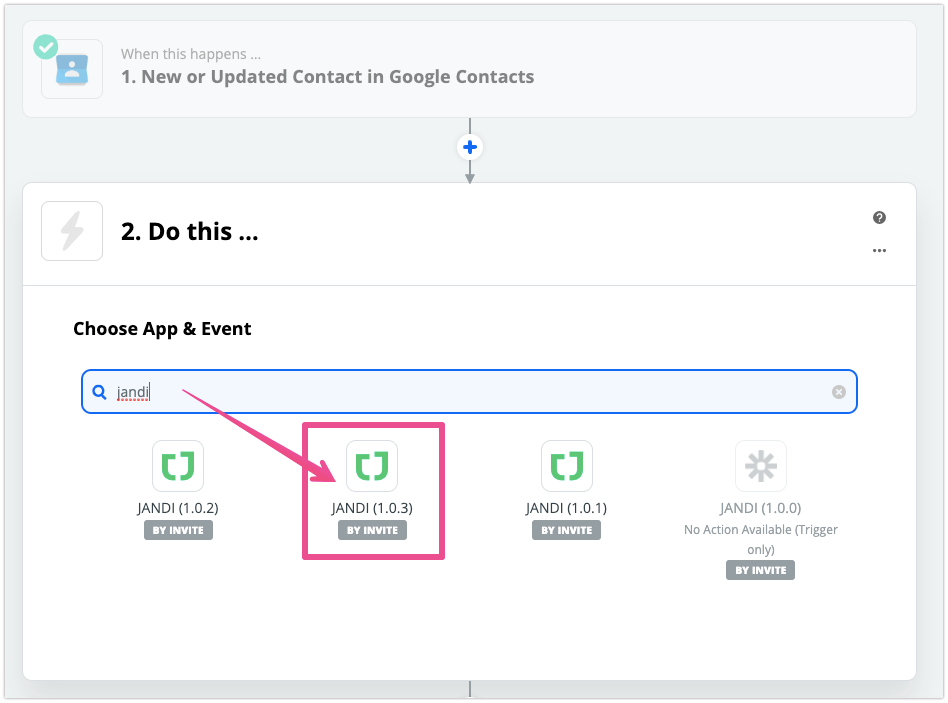The width and height of the screenshot is (948, 703).
Task: Open the three-dots step options menu
Action: point(879,251)
